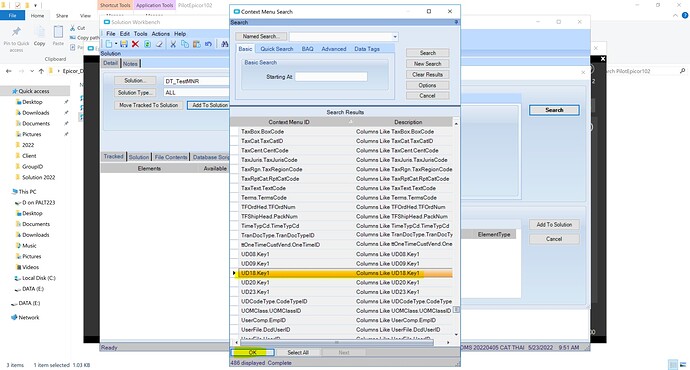This screenshot has height=370, width=690.
Task: Click the Clear Results button
Action: click(428, 74)
